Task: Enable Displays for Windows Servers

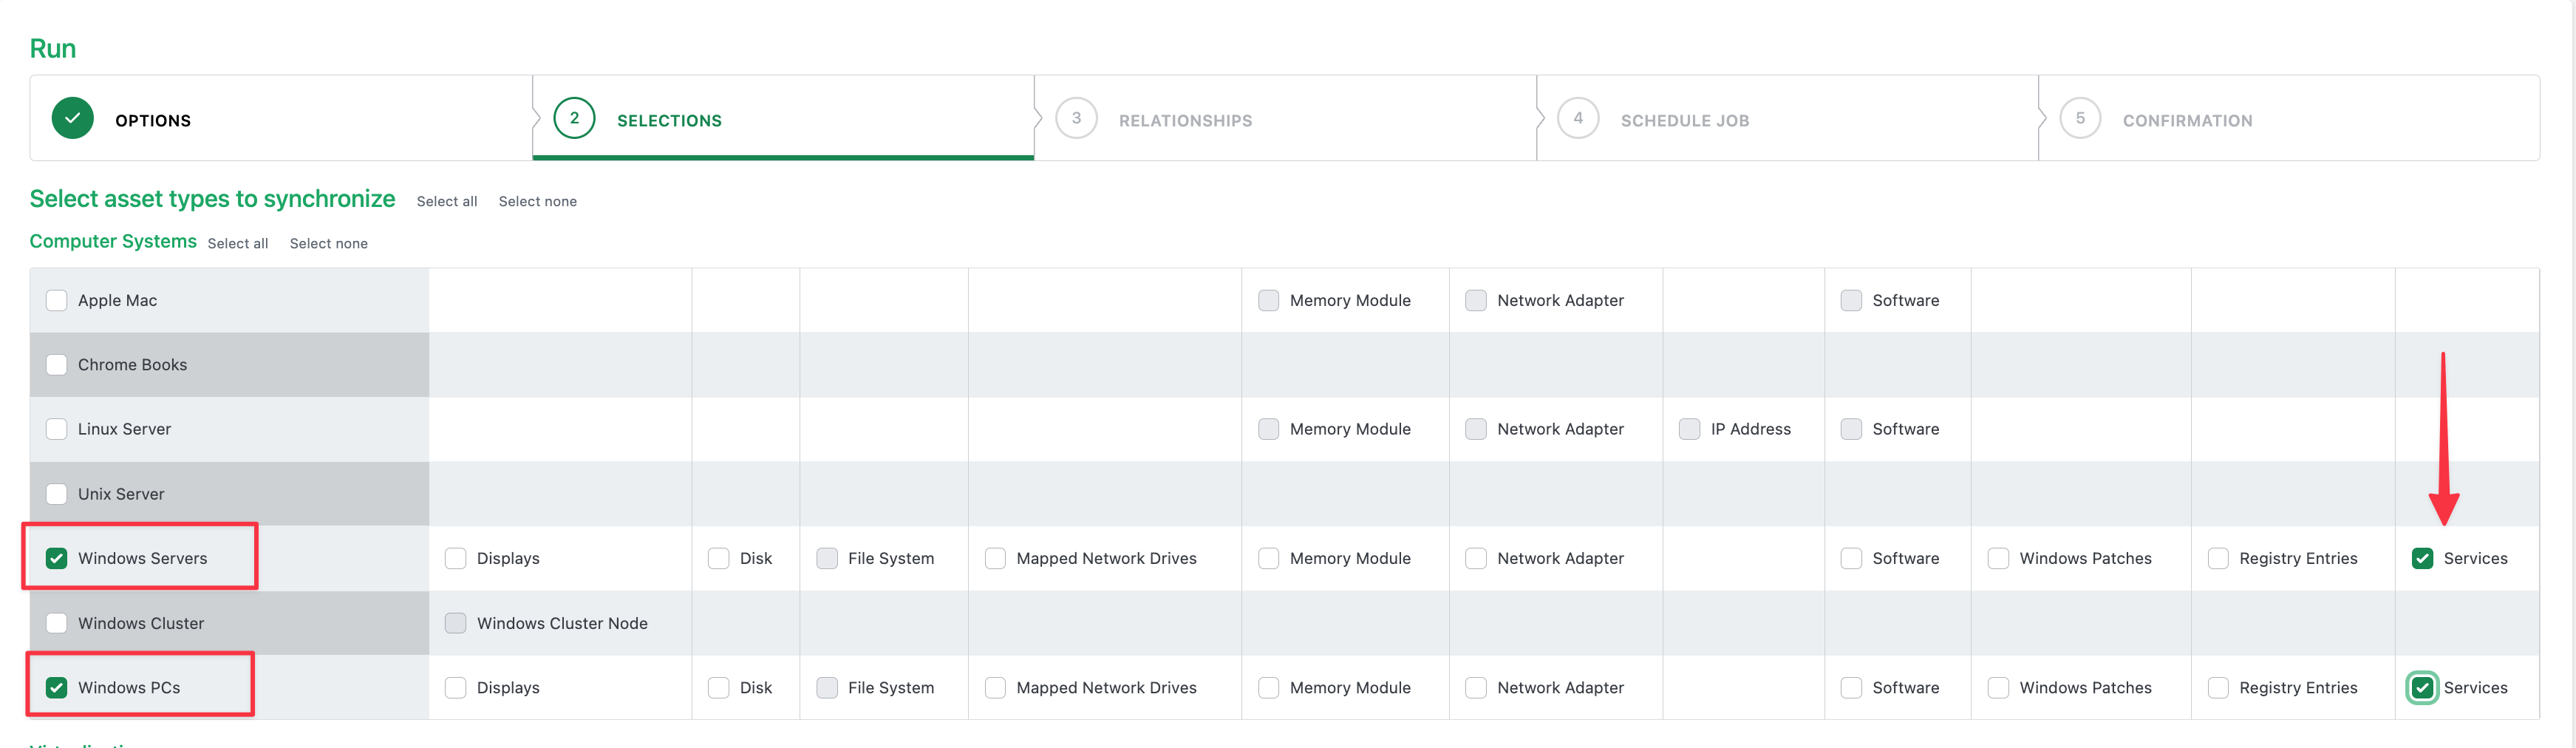Action: click(x=456, y=558)
